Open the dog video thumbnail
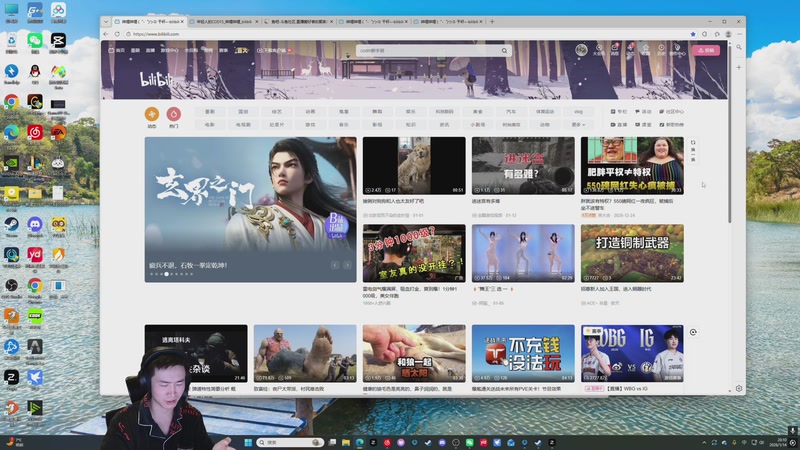This screenshot has height=450, width=800. coord(414,165)
